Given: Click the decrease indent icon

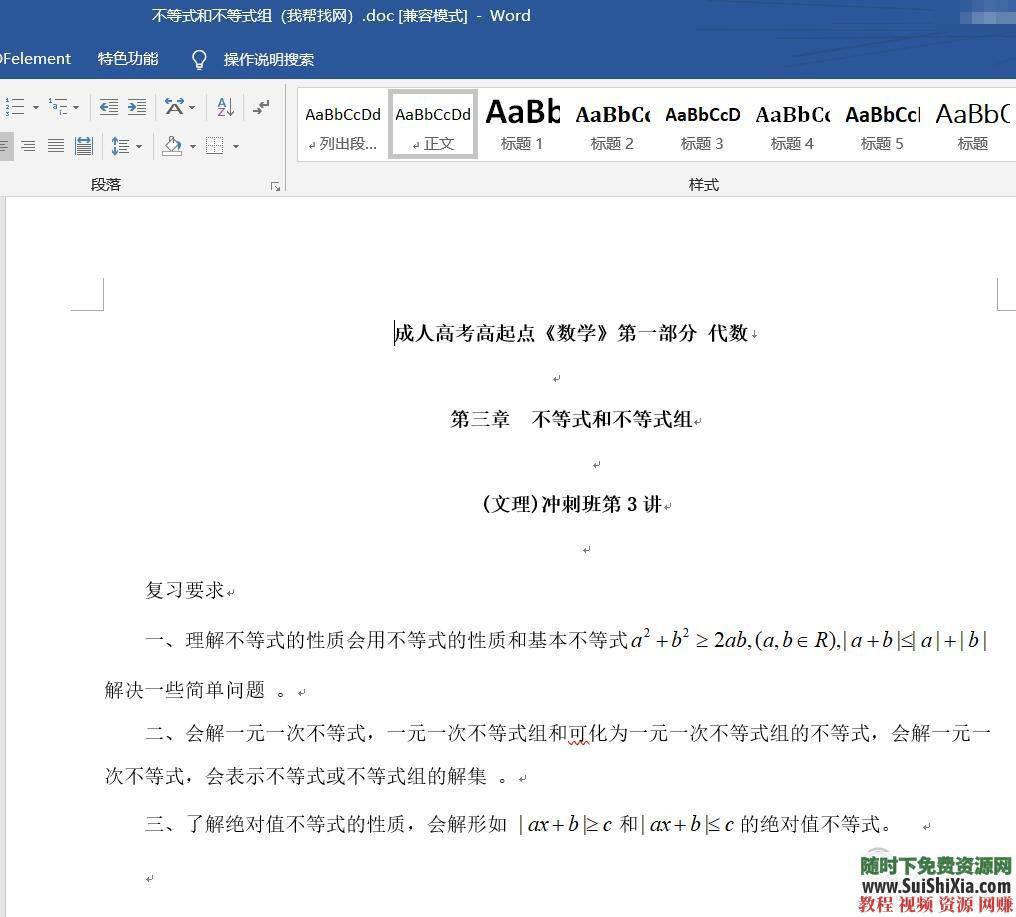Looking at the screenshot, I should coord(109,107).
